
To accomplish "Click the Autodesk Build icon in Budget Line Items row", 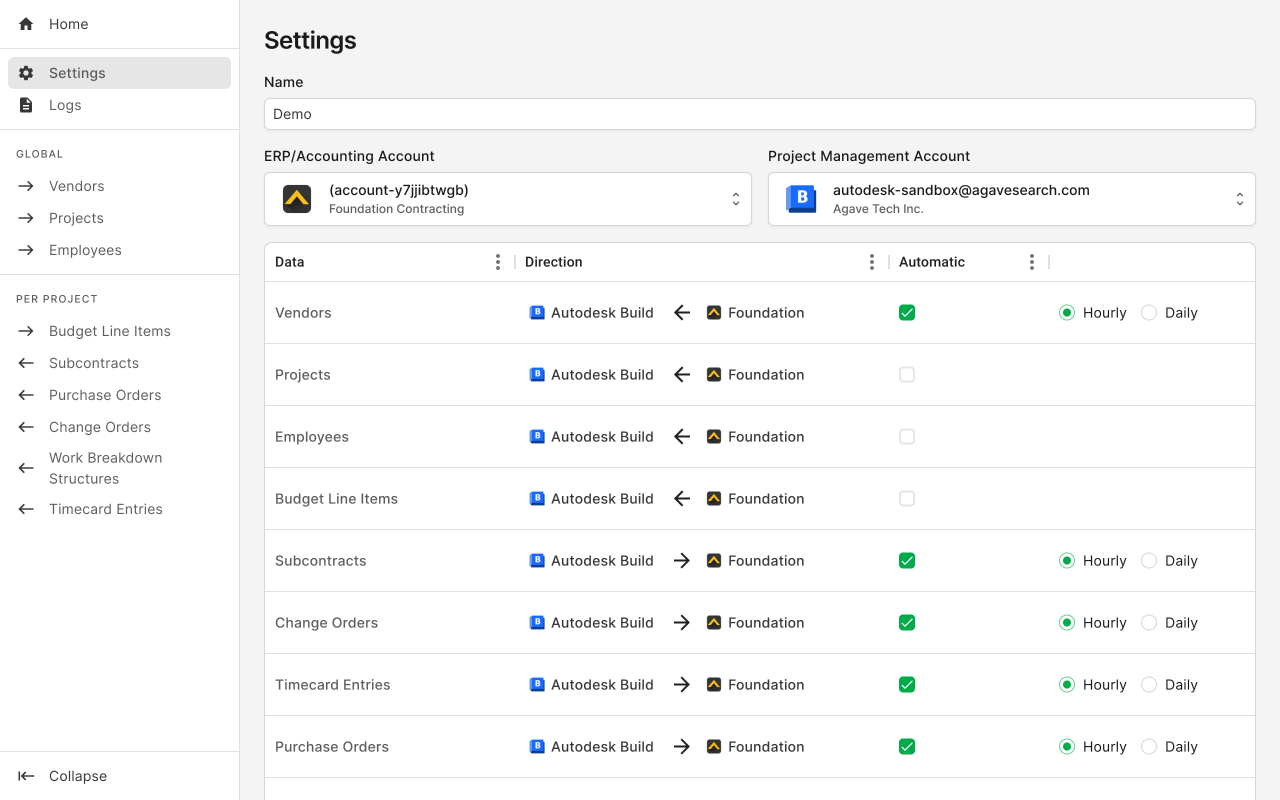I will click(537, 499).
